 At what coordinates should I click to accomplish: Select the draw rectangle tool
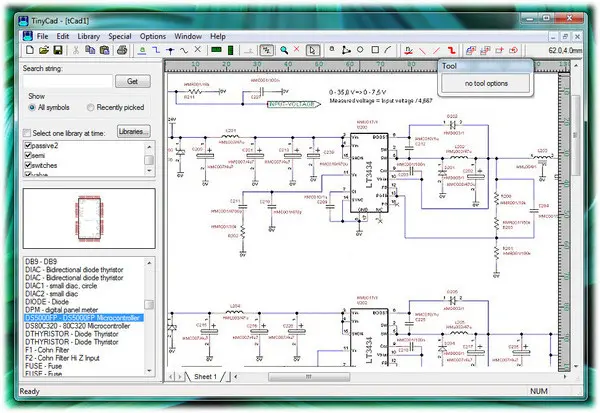[376, 50]
